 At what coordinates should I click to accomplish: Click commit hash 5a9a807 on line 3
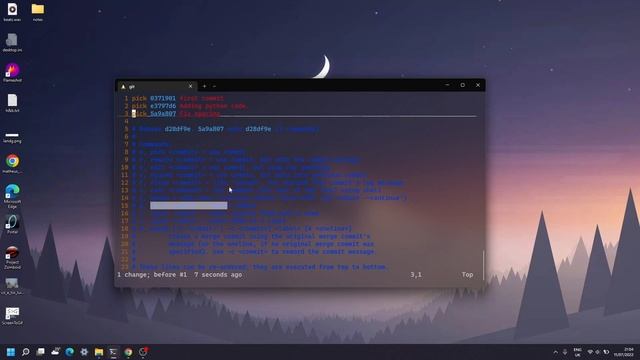tap(163, 114)
